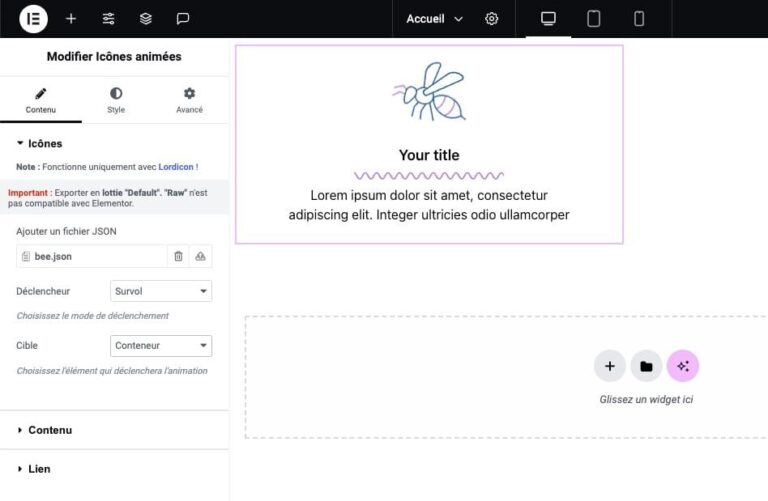Delete the bee.json file with trash icon
This screenshot has height=501, width=768.
[x=178, y=256]
